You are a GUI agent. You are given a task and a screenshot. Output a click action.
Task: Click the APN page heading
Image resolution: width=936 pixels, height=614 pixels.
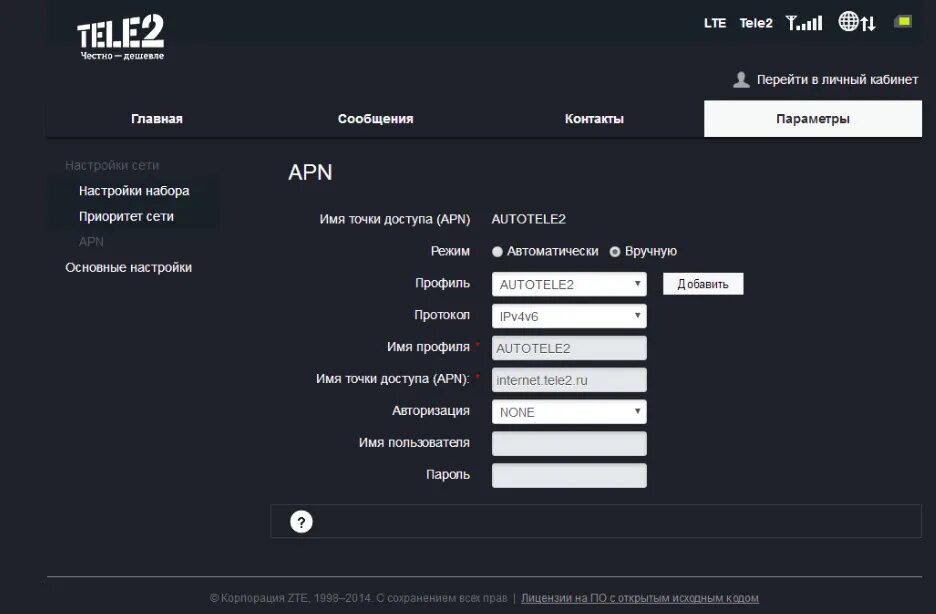(310, 172)
